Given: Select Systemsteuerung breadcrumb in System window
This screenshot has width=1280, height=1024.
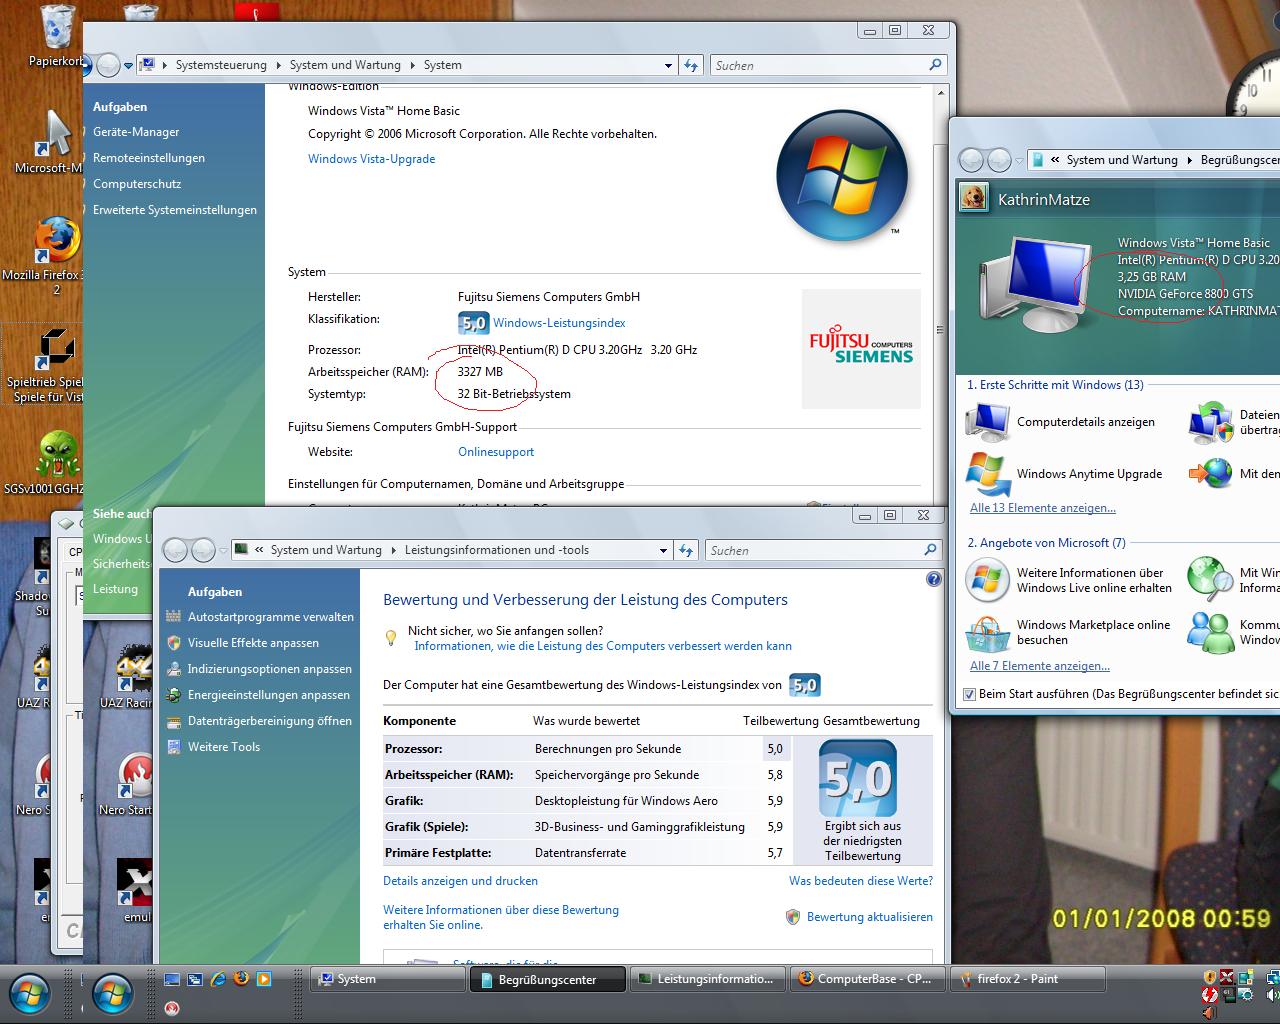Looking at the screenshot, I should coord(221,65).
